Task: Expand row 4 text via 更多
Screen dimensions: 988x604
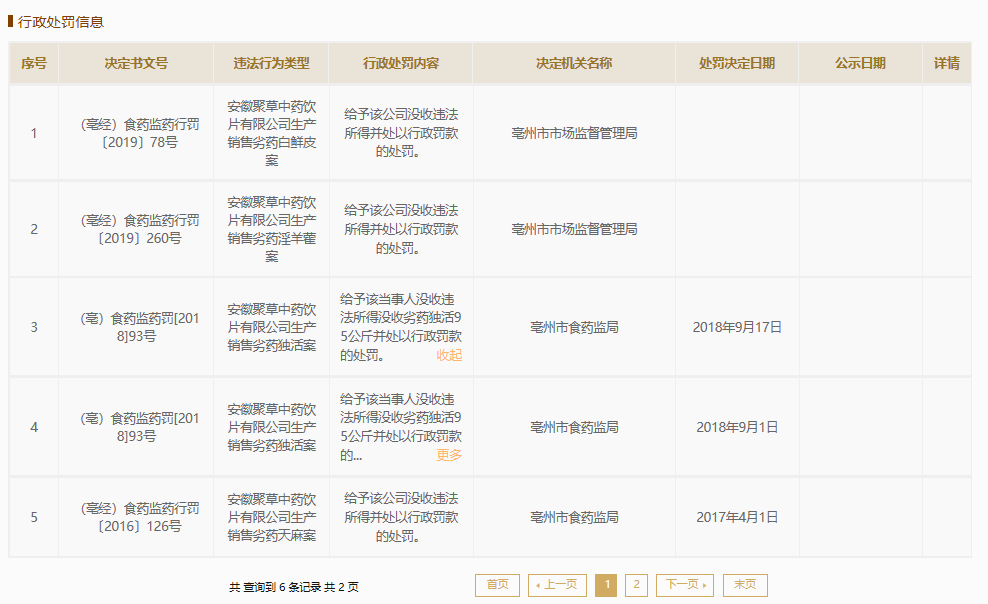Action: [x=449, y=455]
